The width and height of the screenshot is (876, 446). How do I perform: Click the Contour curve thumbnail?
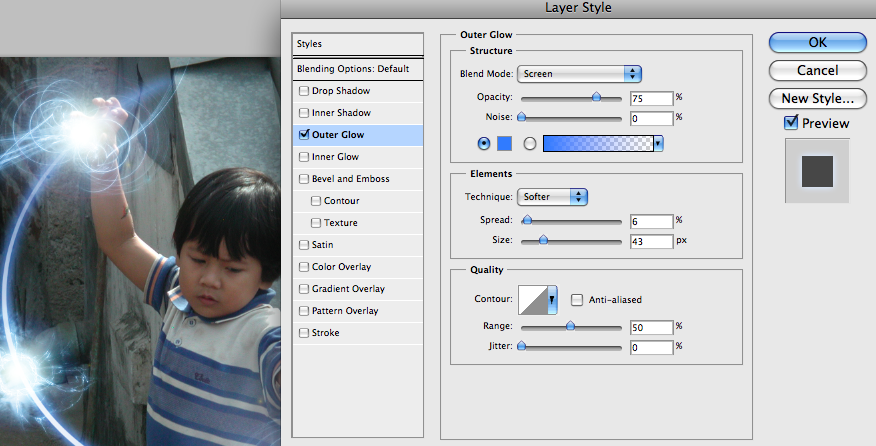coord(533,300)
